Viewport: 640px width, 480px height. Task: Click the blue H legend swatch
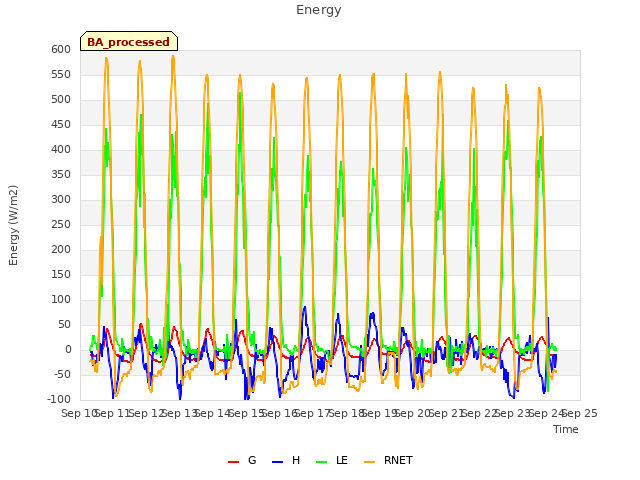[278, 462]
